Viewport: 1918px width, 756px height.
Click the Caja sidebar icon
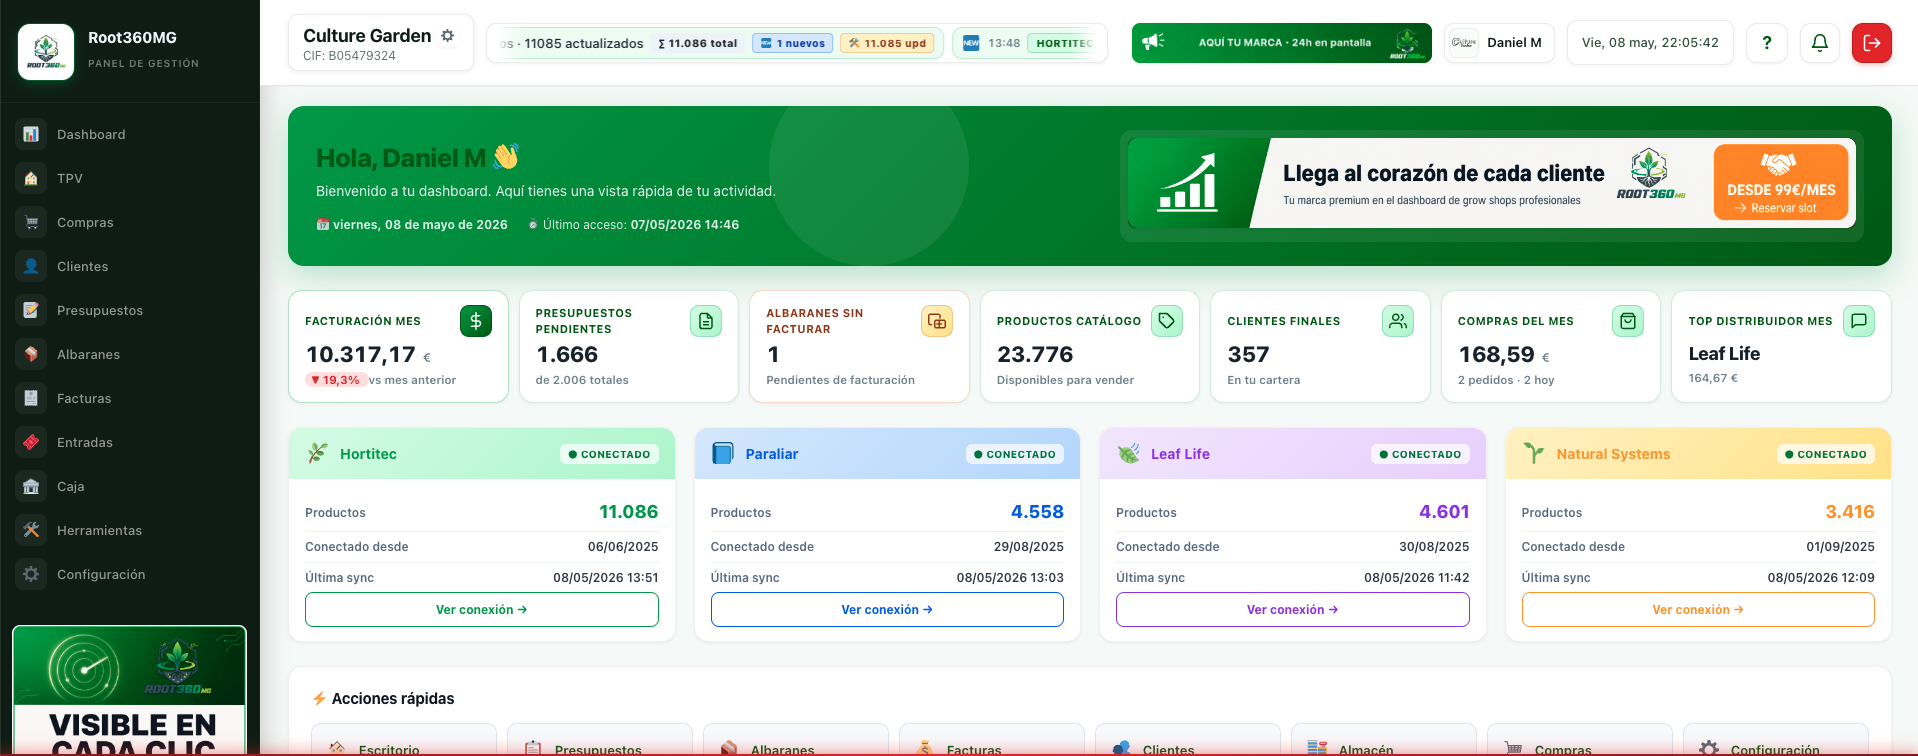(x=31, y=486)
